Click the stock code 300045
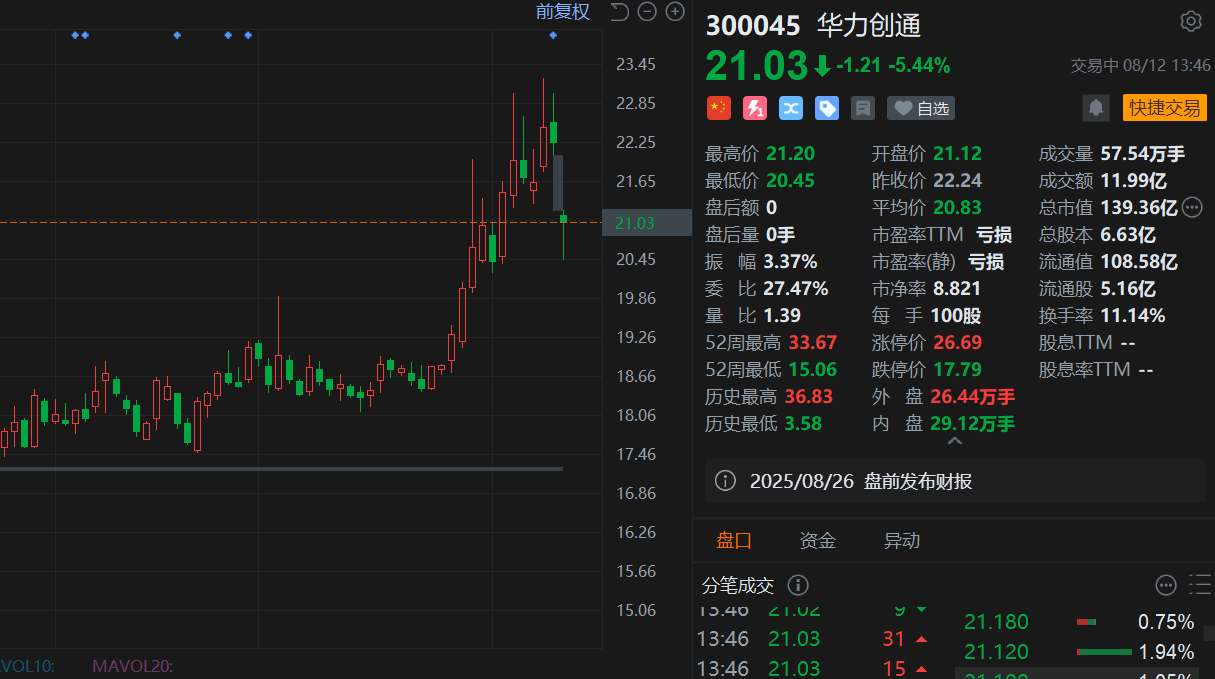1215x679 pixels. tap(753, 24)
